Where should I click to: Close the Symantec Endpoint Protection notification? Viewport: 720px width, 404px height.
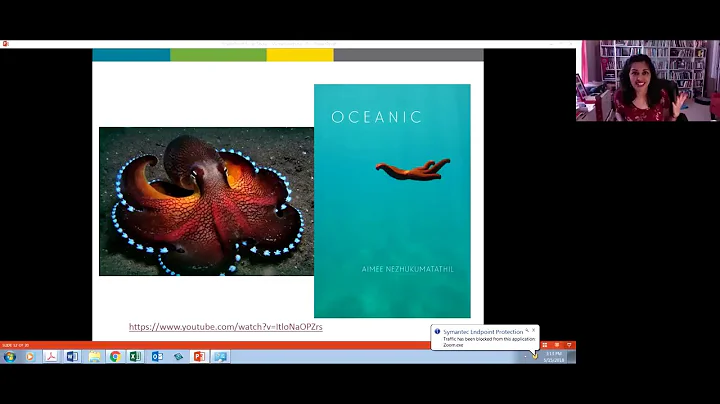point(534,330)
